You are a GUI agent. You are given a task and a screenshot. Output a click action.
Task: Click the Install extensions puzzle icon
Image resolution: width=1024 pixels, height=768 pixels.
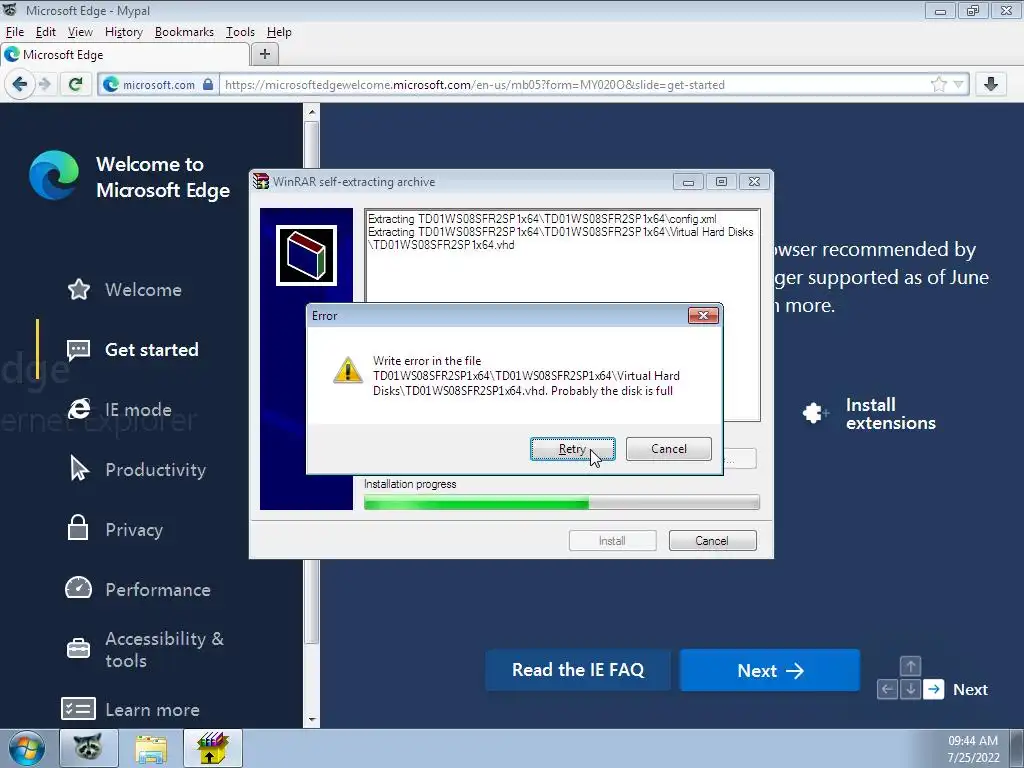pos(816,413)
